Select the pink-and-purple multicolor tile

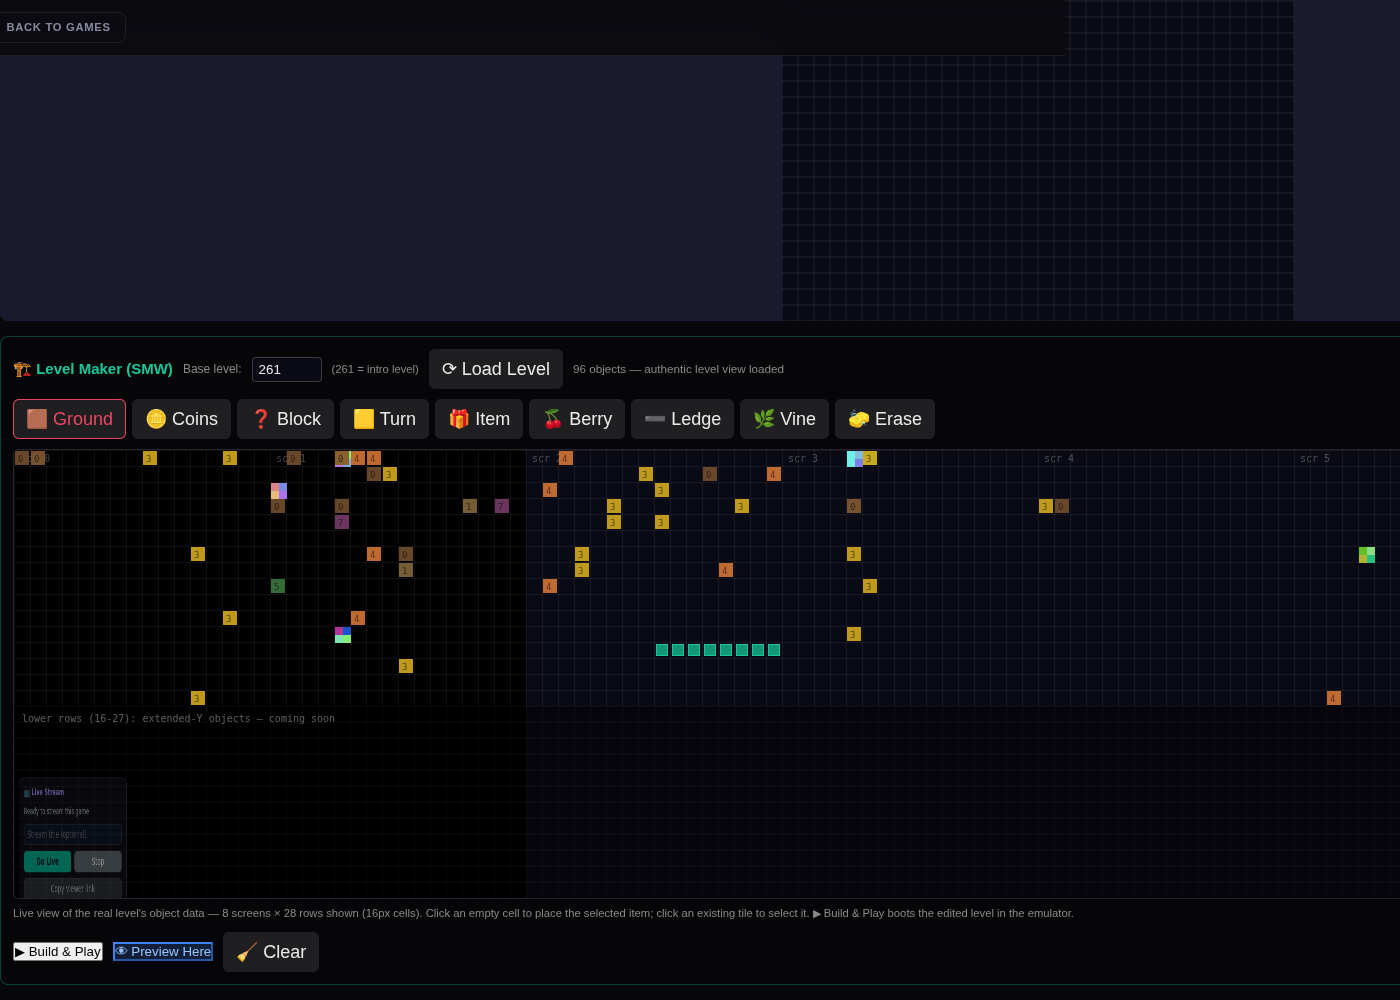[279, 491]
